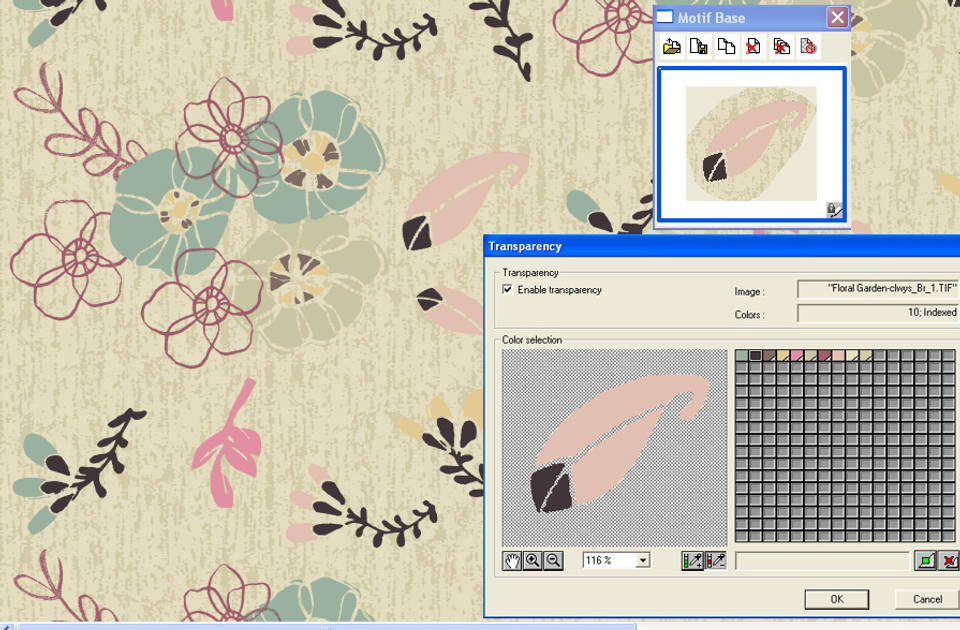The width and height of the screenshot is (960, 630).
Task: Delete all motifs in Motif Base
Action: point(782,46)
